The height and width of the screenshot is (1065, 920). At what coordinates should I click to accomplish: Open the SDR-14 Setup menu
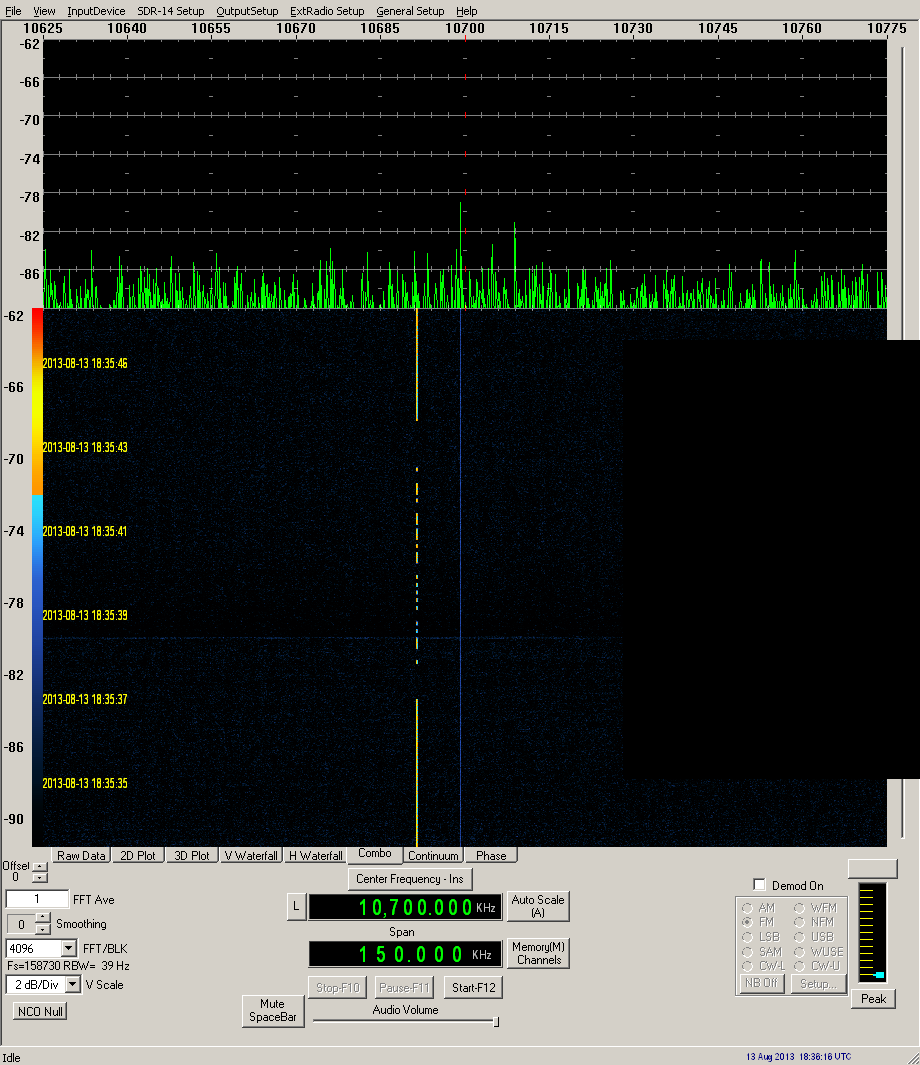[170, 11]
